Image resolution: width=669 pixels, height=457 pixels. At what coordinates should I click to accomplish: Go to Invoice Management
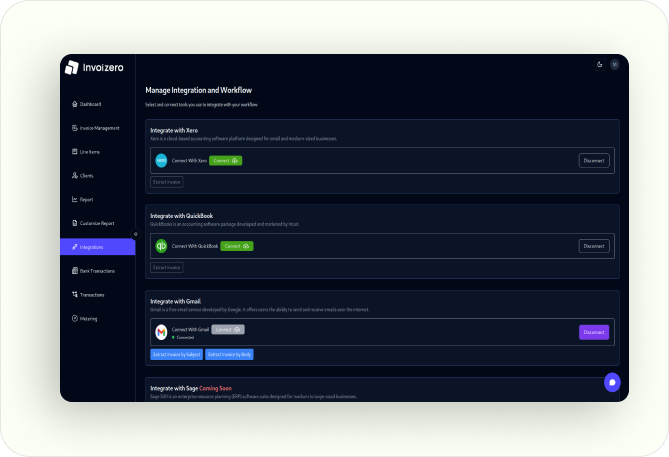tap(98, 128)
